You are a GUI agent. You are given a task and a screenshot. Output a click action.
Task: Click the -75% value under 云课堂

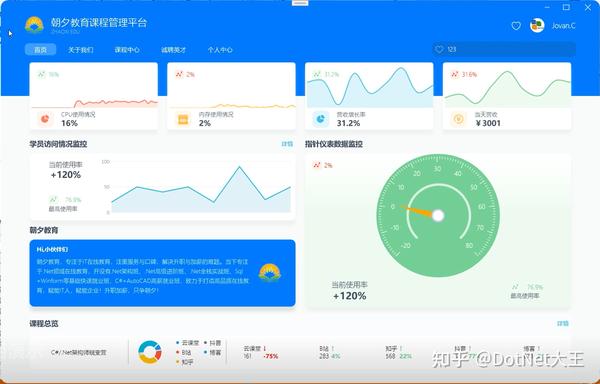pyautogui.click(x=271, y=356)
